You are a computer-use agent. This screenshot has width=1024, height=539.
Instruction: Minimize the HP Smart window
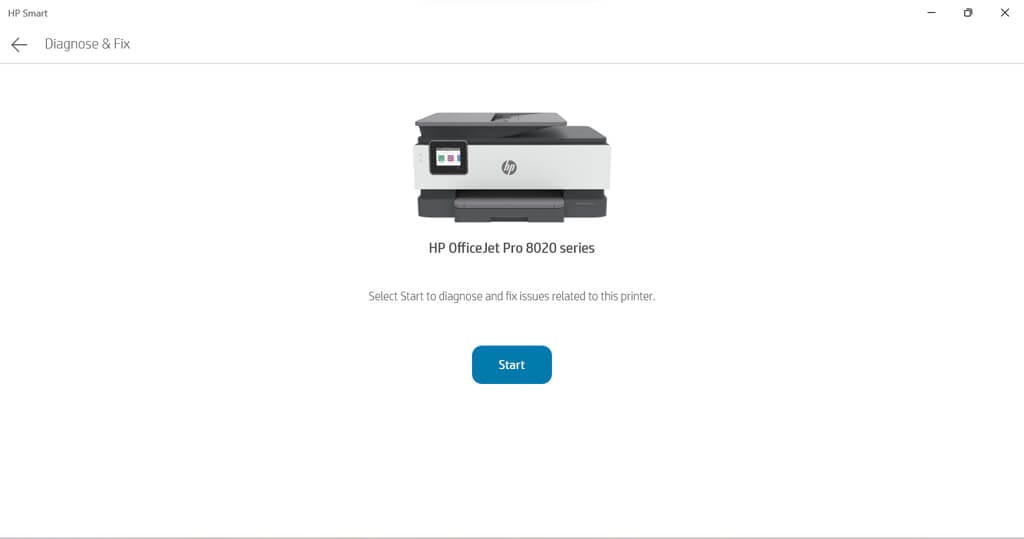coord(931,12)
